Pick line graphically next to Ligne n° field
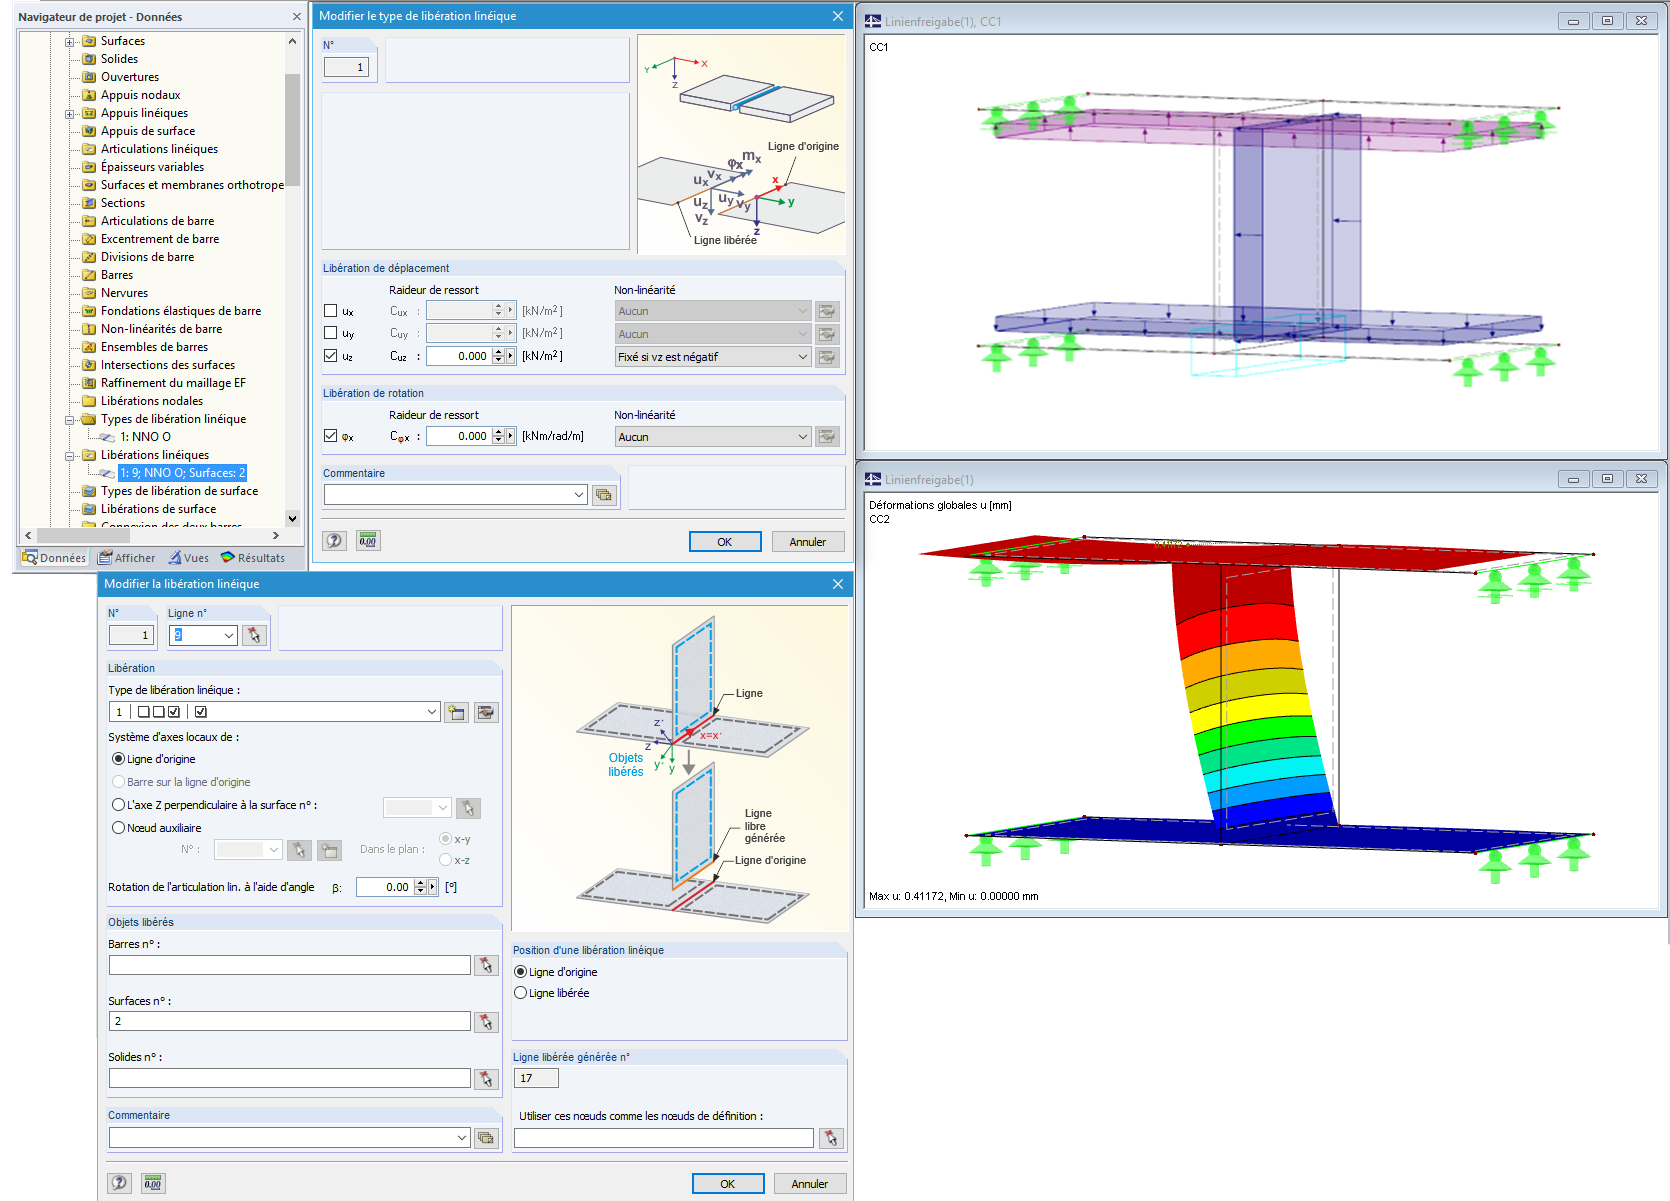 254,635
